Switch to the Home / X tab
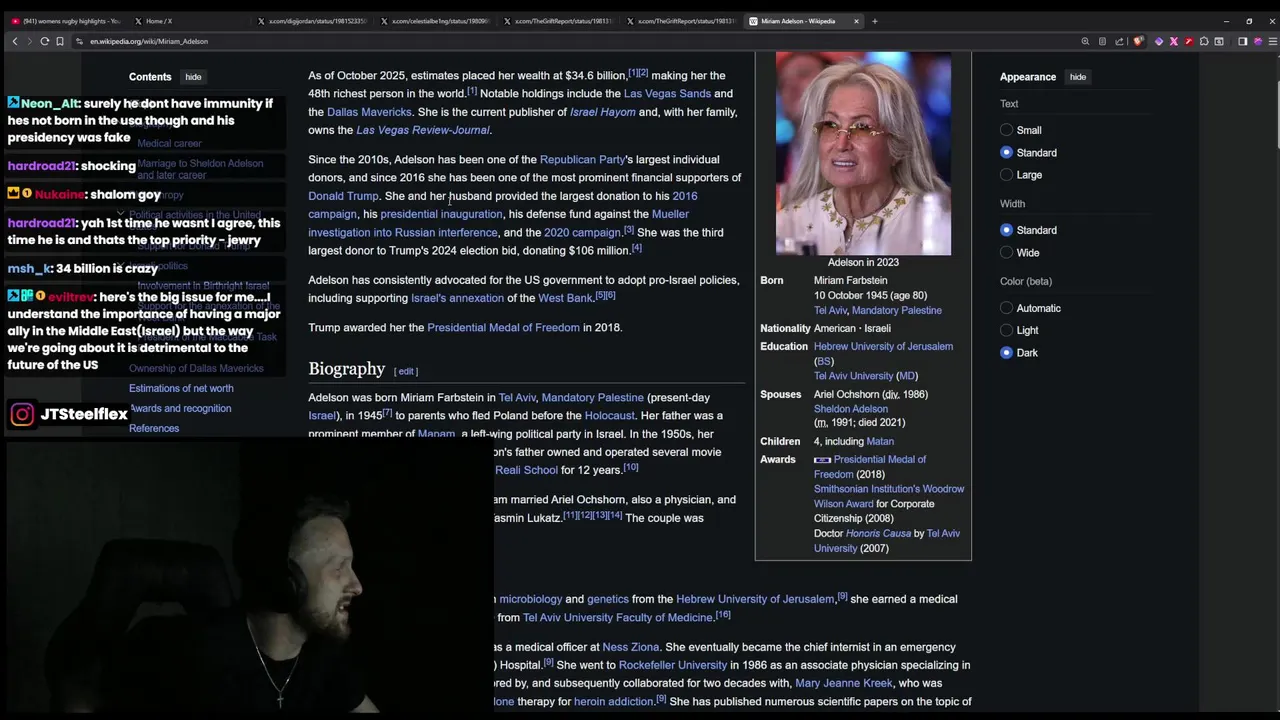This screenshot has height=720, width=1280. tap(190, 21)
